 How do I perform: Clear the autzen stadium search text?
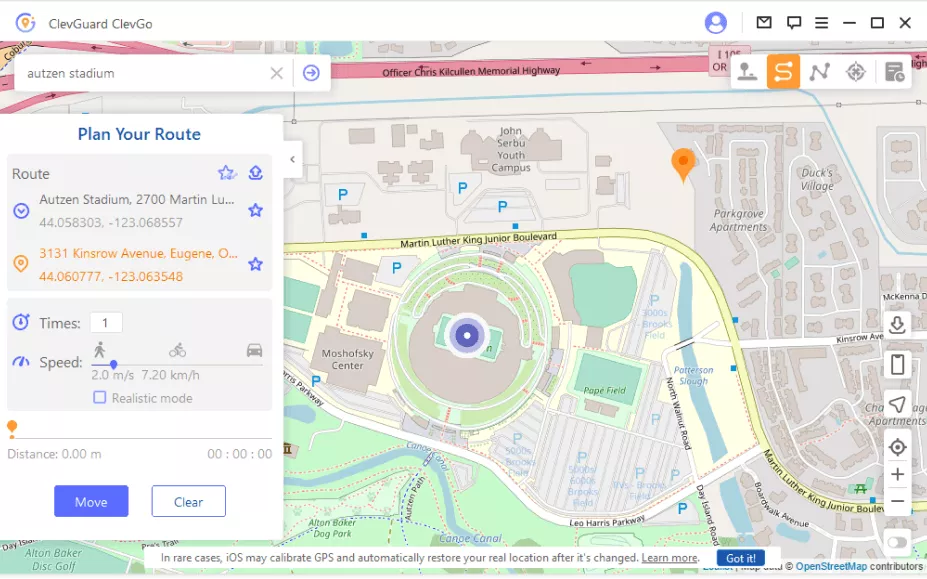(277, 73)
